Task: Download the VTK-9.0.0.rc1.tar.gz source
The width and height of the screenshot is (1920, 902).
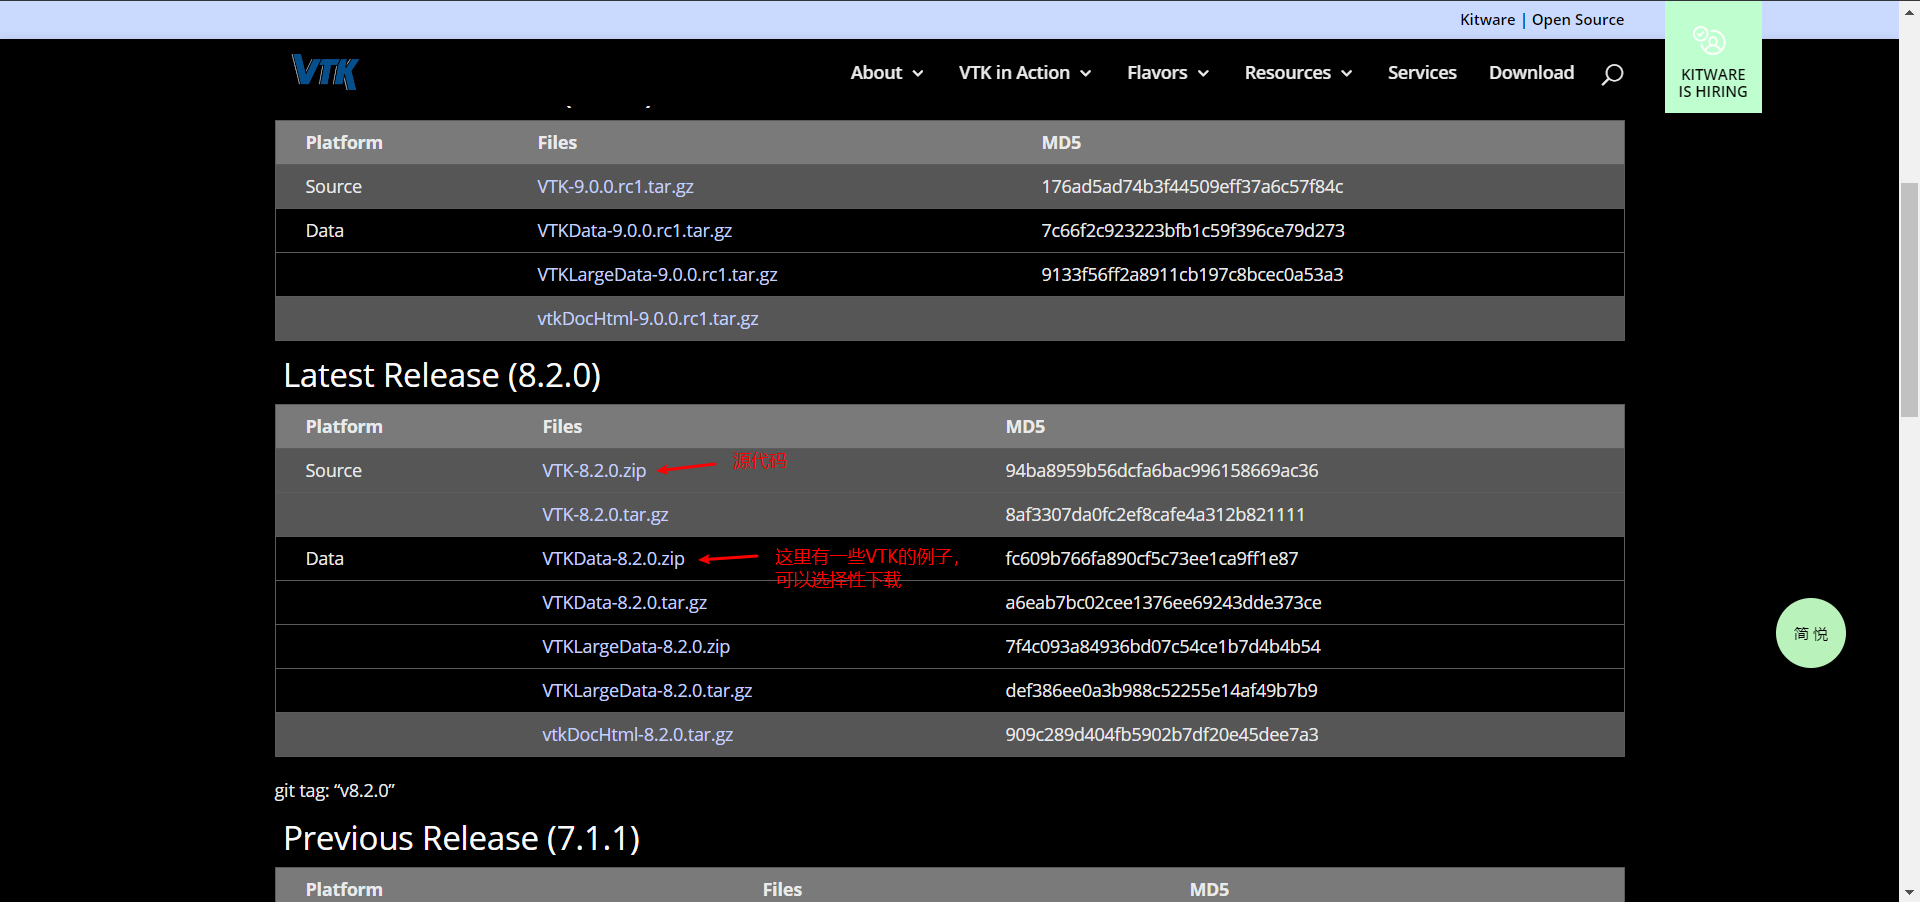Action: 615,186
